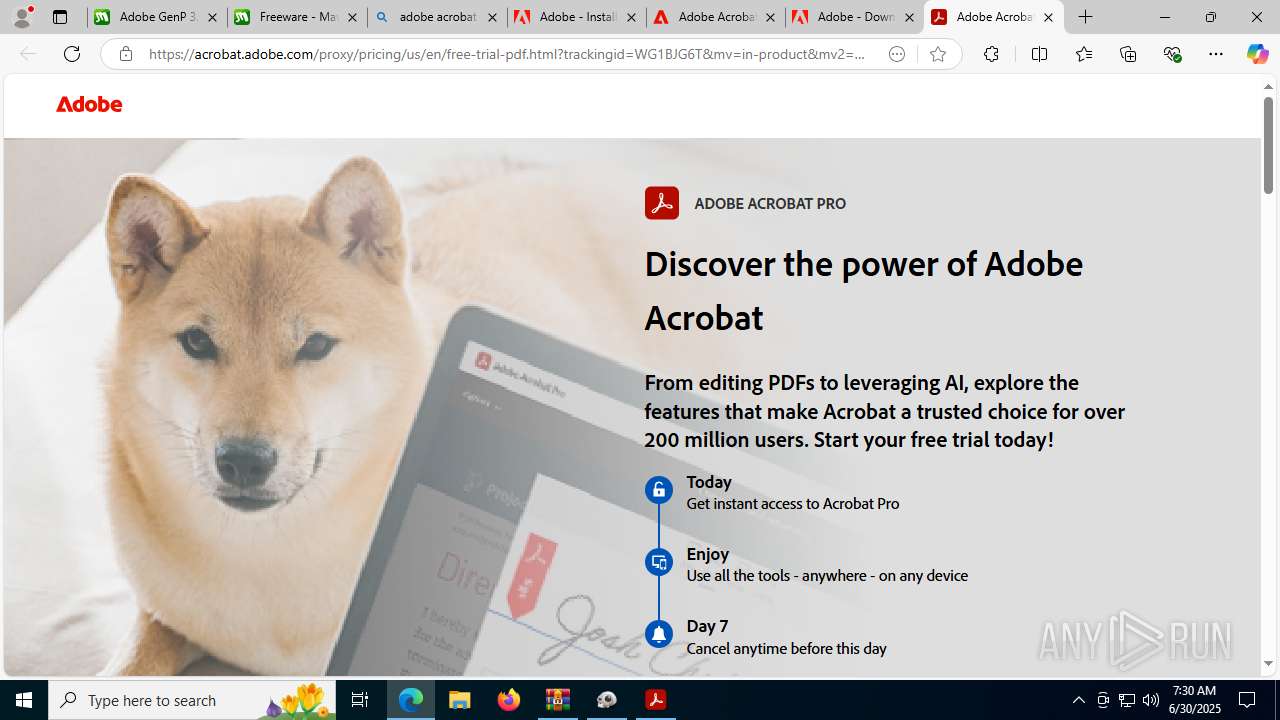Open Microsoft Edge from taskbar
This screenshot has width=1280, height=720.
(411, 700)
